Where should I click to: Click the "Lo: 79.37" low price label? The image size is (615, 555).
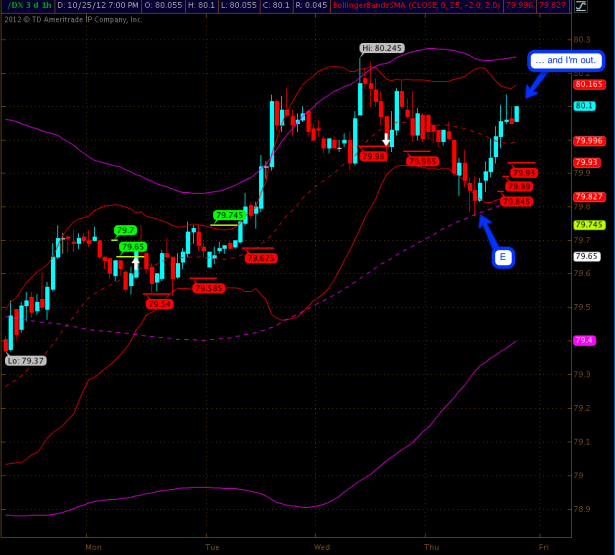25,360
